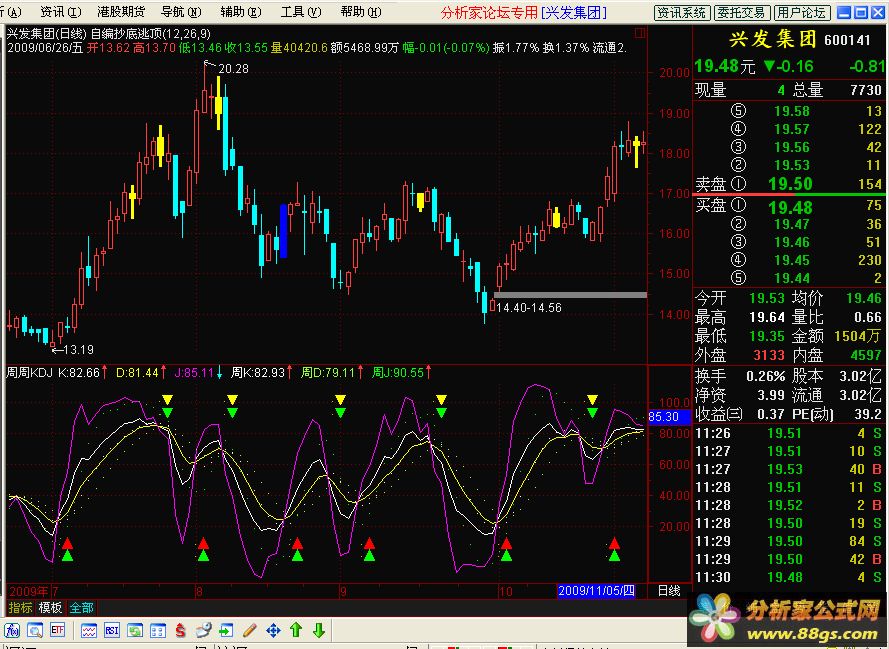
Task: Click the green arrow import window icon
Action: point(226,630)
